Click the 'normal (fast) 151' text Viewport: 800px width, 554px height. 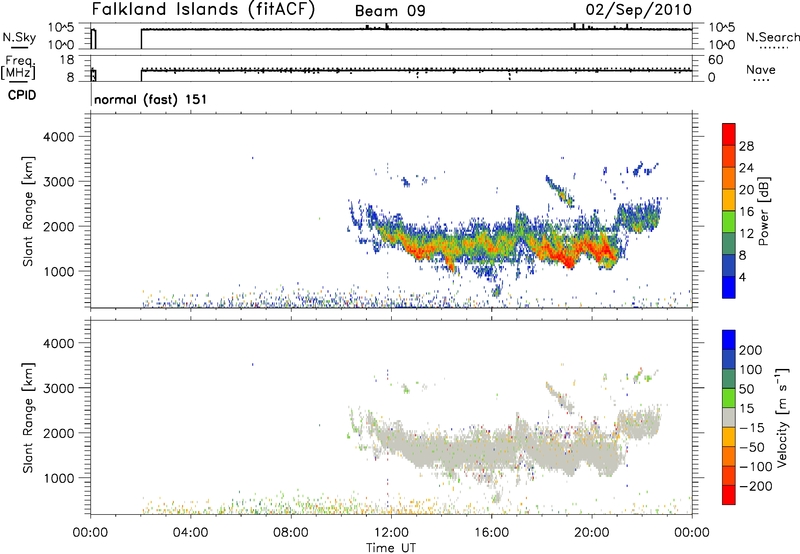[x=151, y=99]
